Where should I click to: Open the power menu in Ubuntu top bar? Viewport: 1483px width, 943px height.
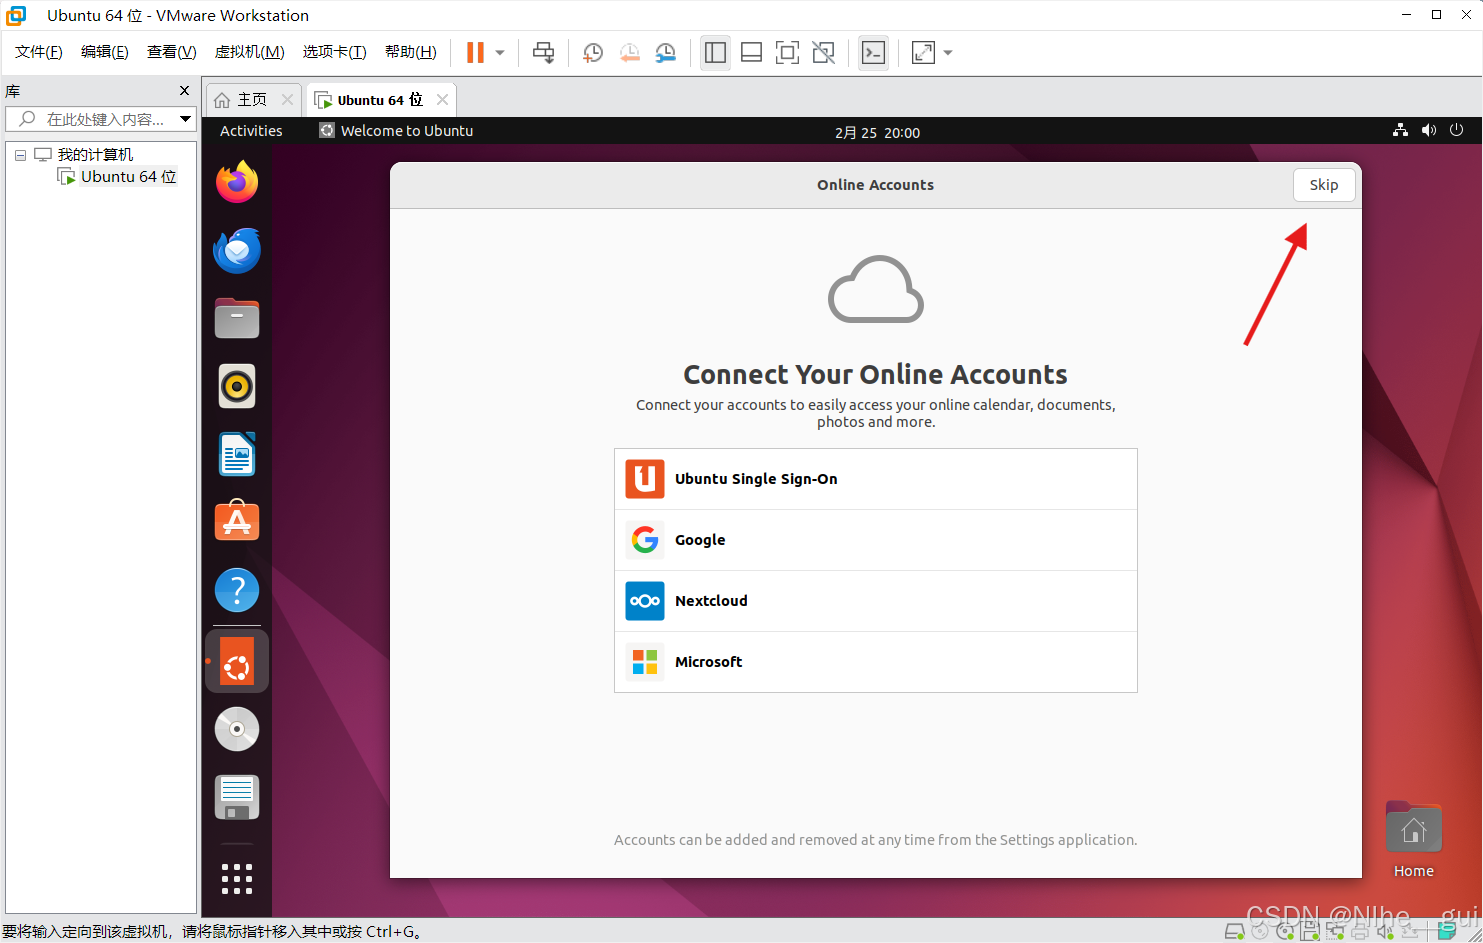[1456, 131]
